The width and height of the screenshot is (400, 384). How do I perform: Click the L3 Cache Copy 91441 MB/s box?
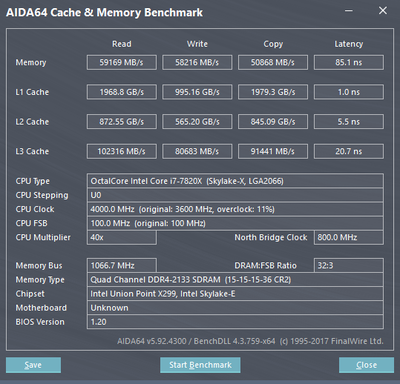click(273, 151)
